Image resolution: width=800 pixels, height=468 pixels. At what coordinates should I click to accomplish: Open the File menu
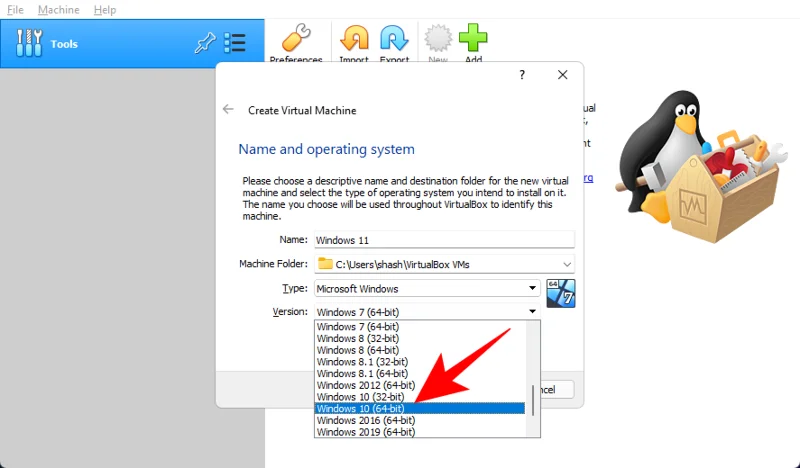[x=15, y=10]
